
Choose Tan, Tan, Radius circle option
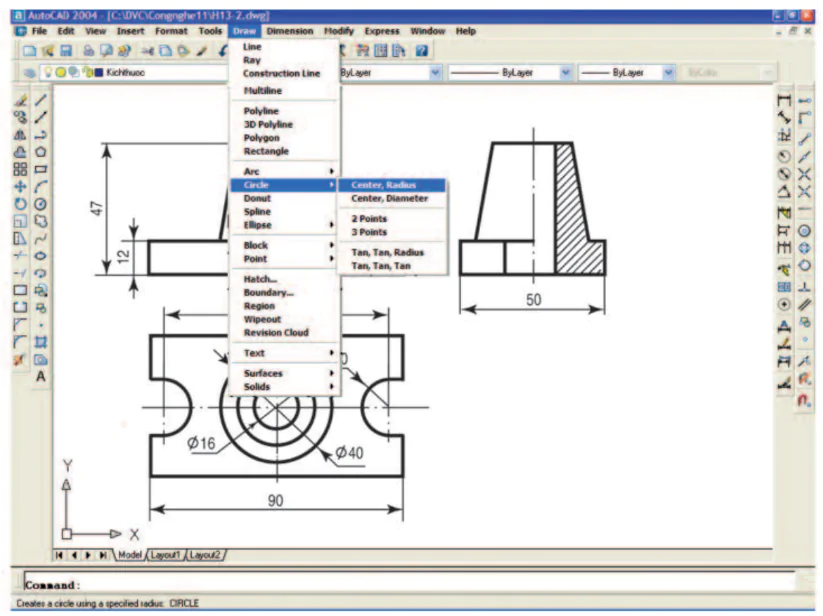point(392,252)
